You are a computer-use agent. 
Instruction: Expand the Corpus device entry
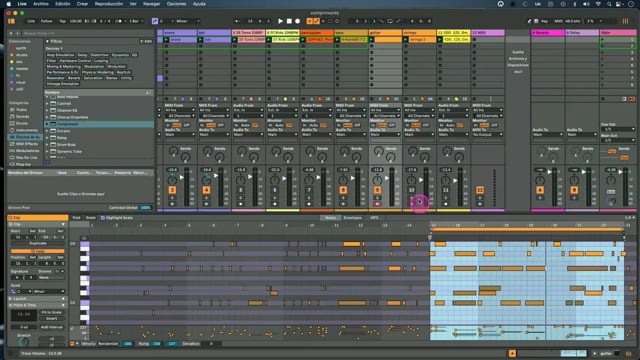[x=47, y=131]
